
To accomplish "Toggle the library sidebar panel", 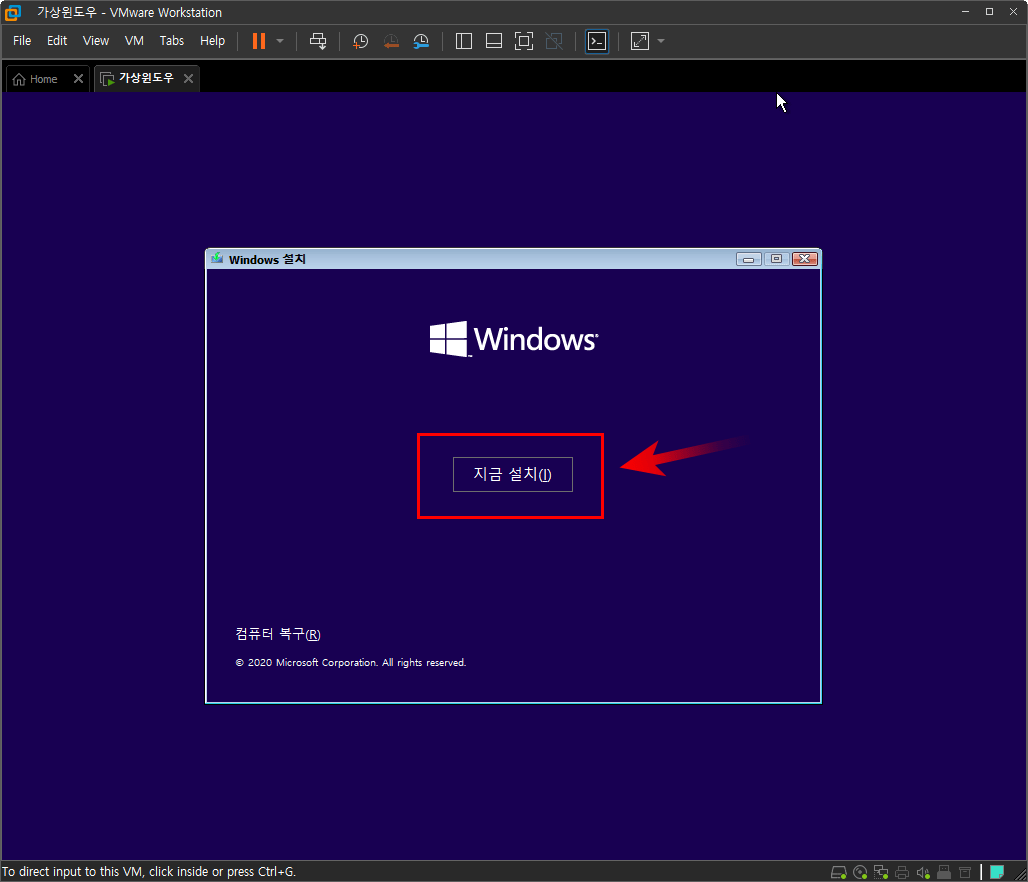I will coord(464,41).
